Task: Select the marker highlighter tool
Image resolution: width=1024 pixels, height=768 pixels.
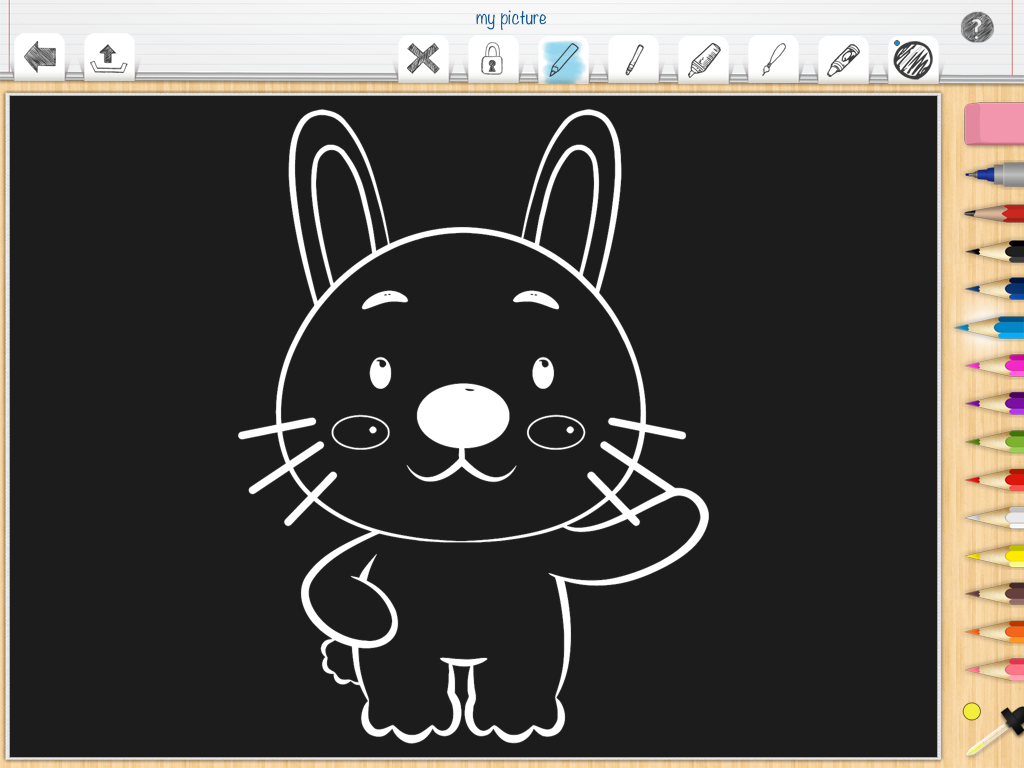Action: (x=703, y=60)
